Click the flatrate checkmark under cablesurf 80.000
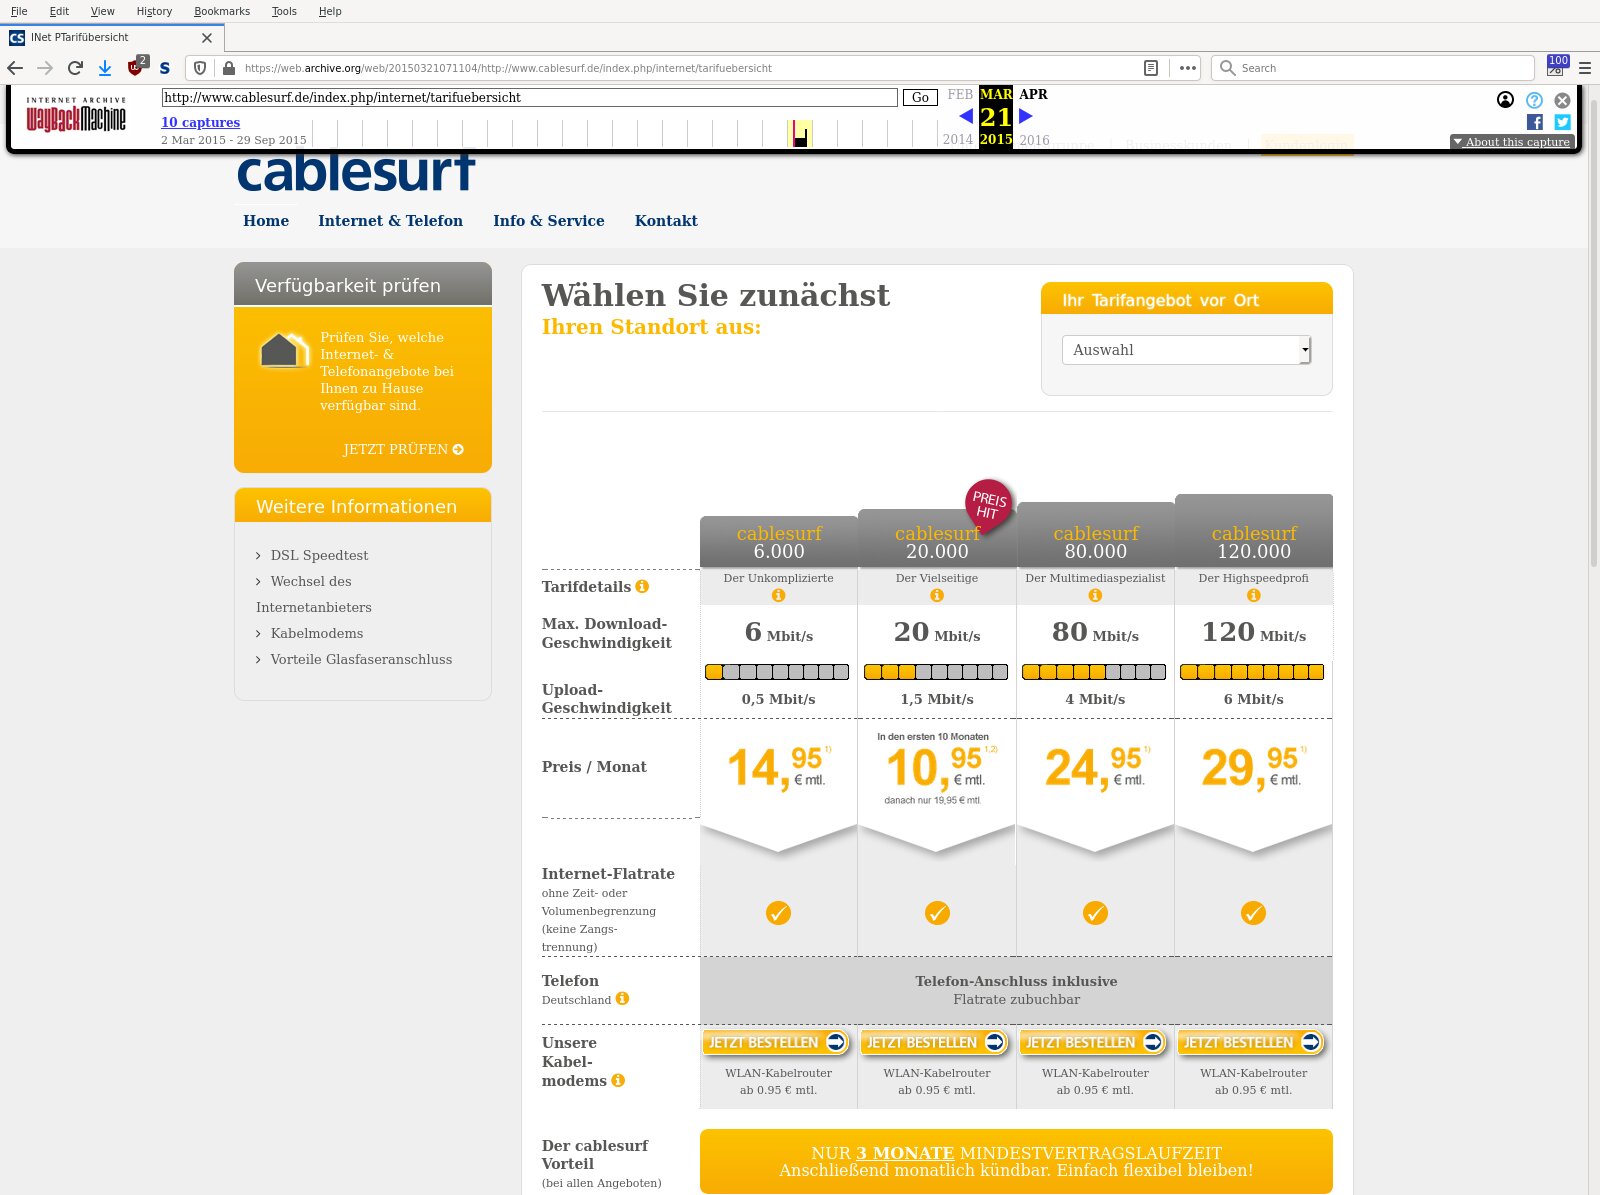 tap(1095, 913)
